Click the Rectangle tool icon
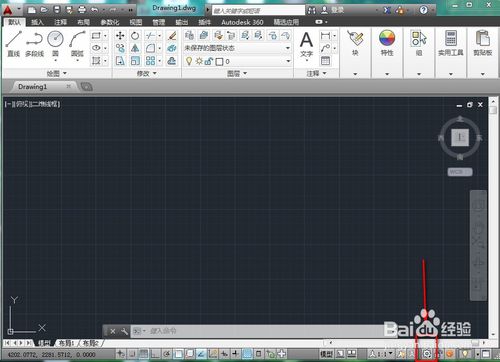This screenshot has height=362, width=500. point(96,36)
